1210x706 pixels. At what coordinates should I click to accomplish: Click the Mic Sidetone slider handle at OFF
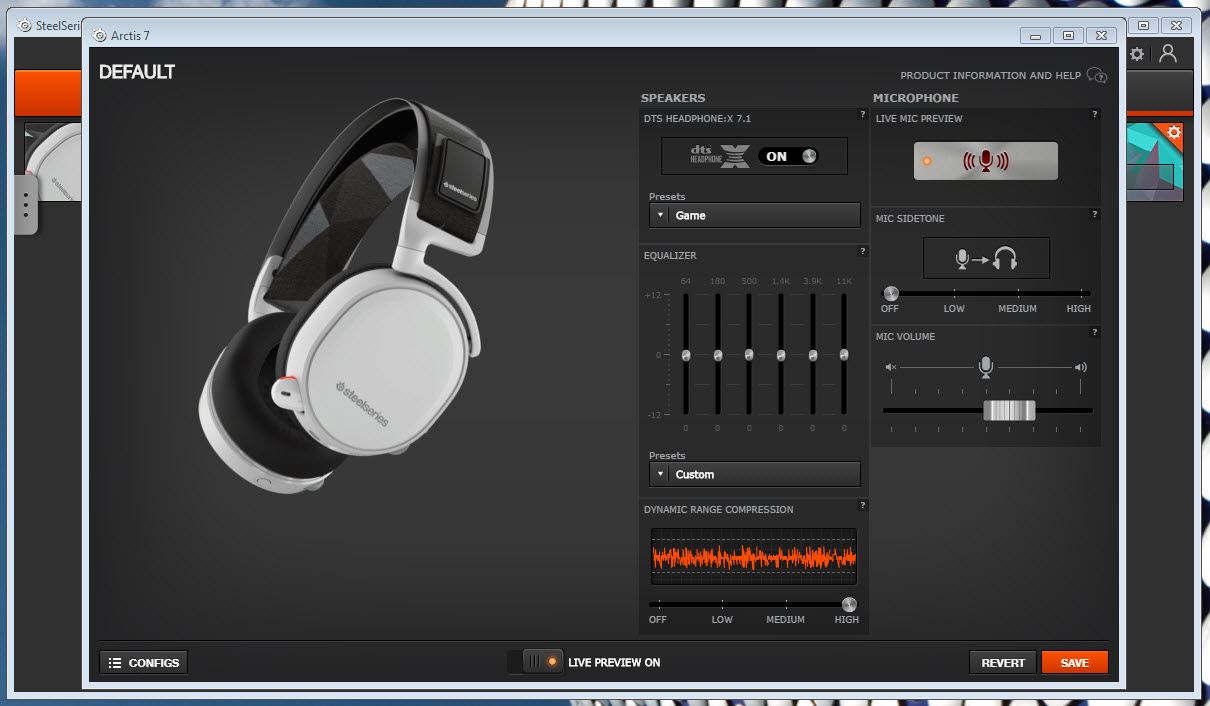891,293
